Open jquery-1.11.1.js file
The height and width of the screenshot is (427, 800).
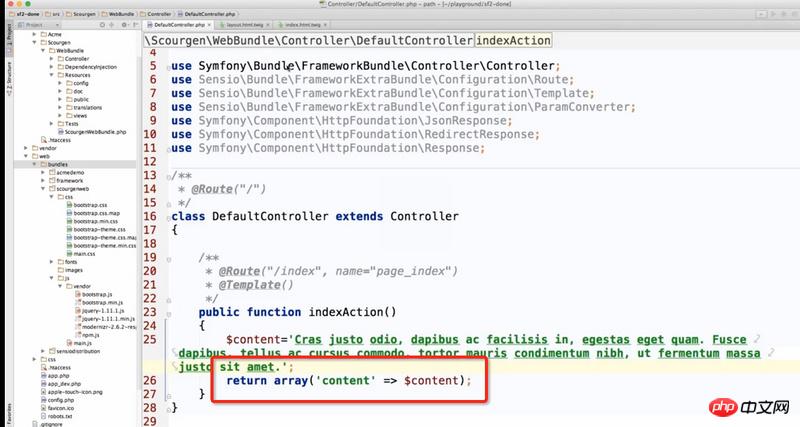coord(99,311)
